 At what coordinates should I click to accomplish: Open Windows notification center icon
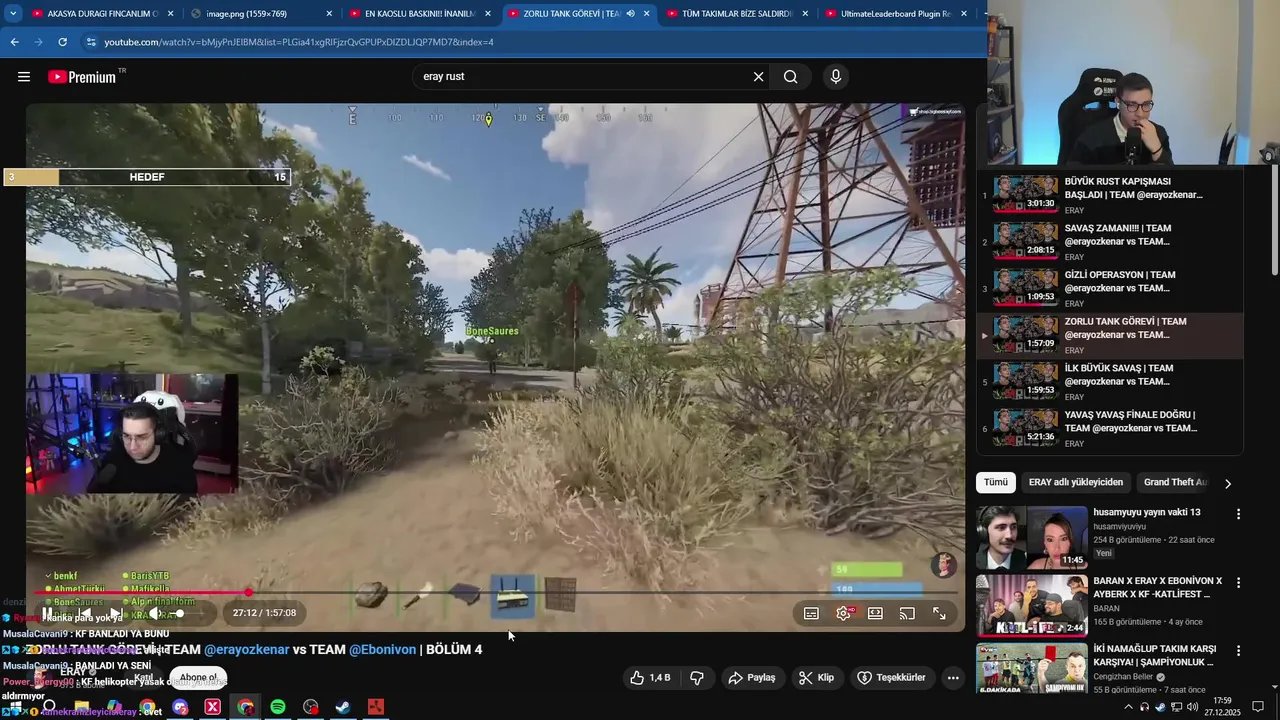(x=1258, y=707)
